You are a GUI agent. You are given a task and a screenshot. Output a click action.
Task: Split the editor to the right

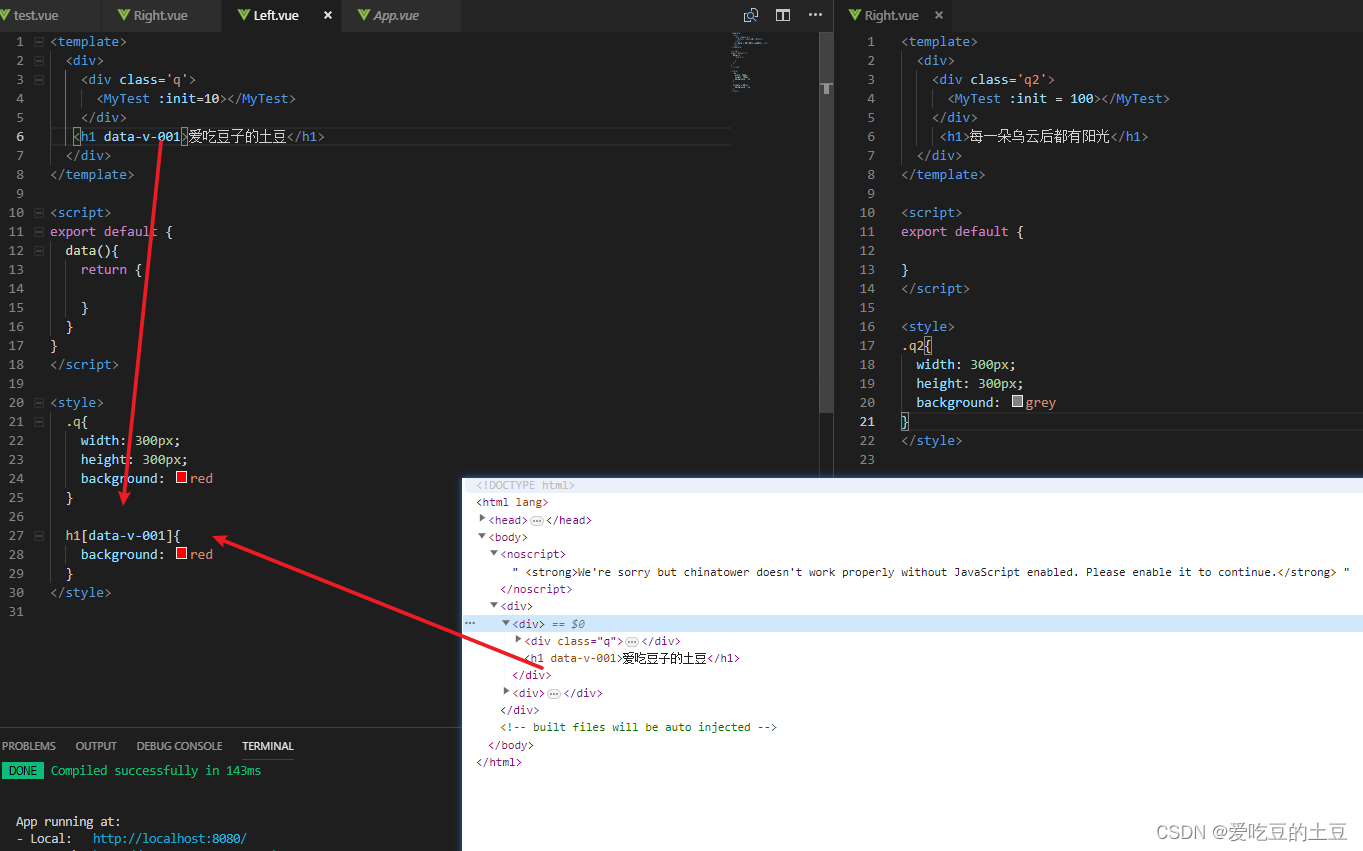pyautogui.click(x=783, y=15)
